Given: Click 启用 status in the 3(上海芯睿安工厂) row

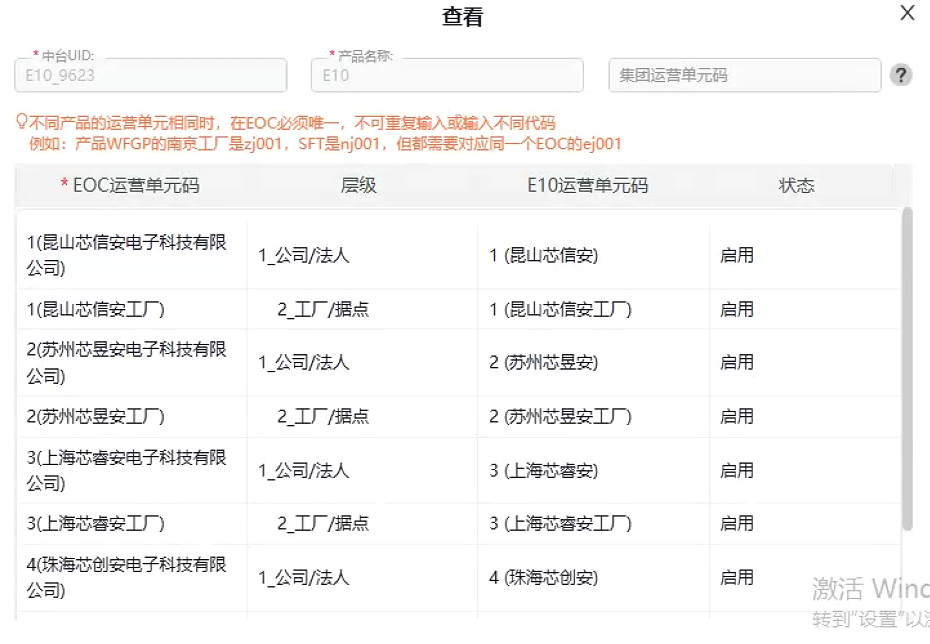Looking at the screenshot, I should pyautogui.click(x=737, y=524).
